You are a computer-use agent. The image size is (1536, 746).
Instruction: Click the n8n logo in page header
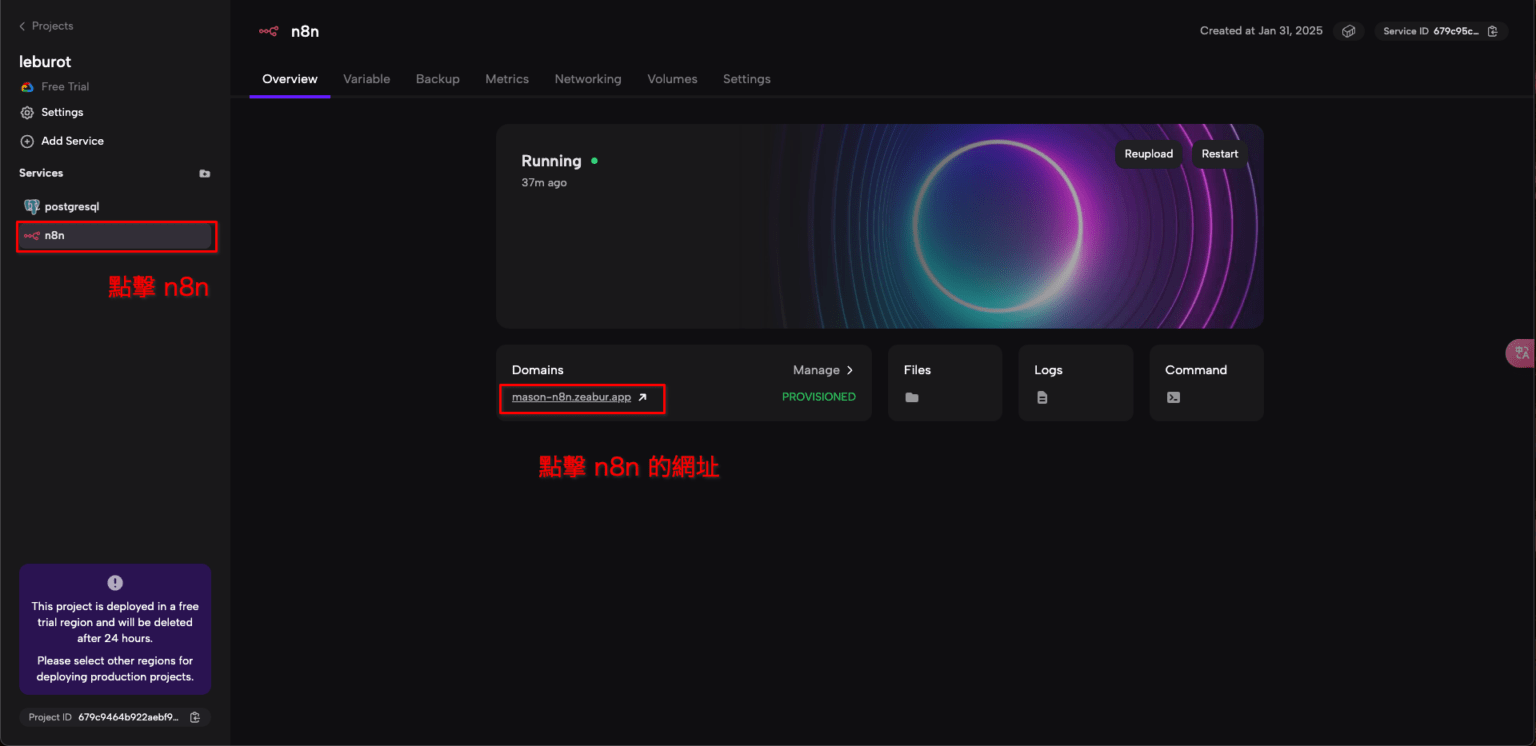pos(268,31)
